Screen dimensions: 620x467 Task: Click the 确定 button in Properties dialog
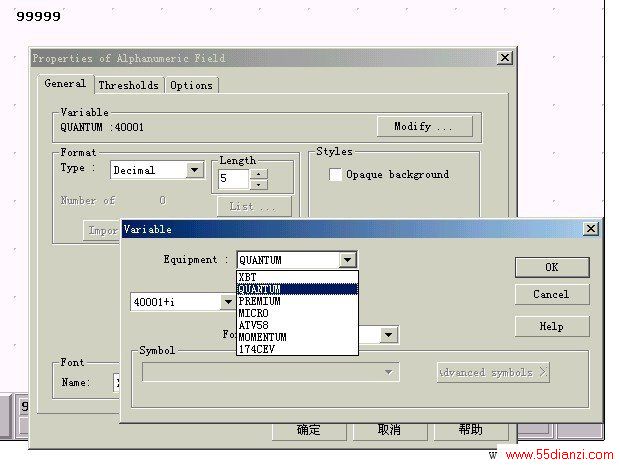pos(309,431)
